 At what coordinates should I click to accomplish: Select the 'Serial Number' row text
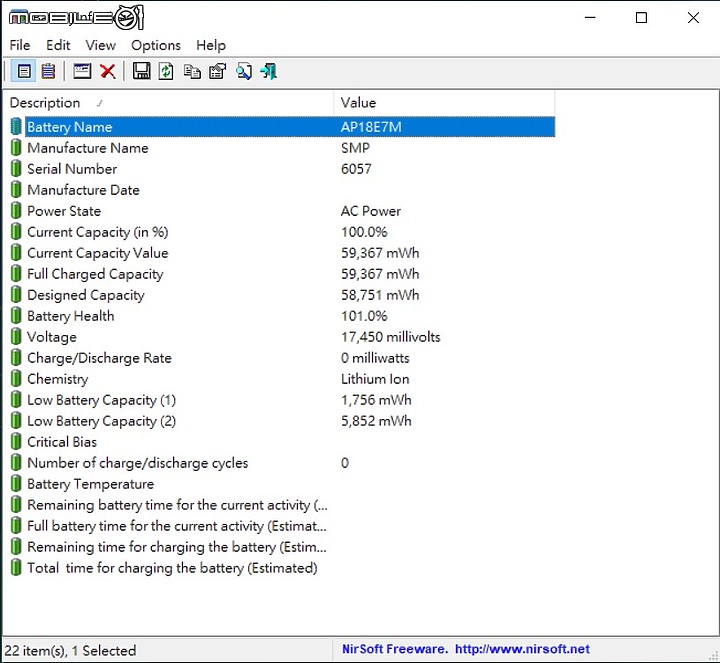pos(72,169)
